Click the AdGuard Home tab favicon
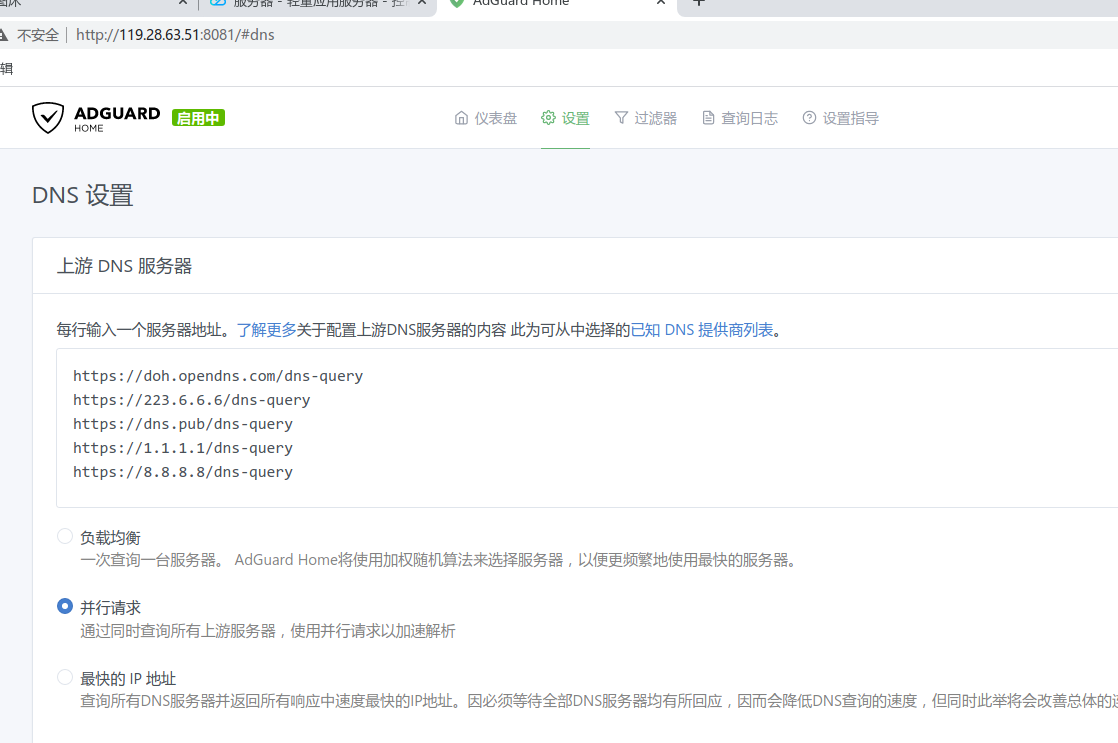1118x743 pixels. point(457,3)
